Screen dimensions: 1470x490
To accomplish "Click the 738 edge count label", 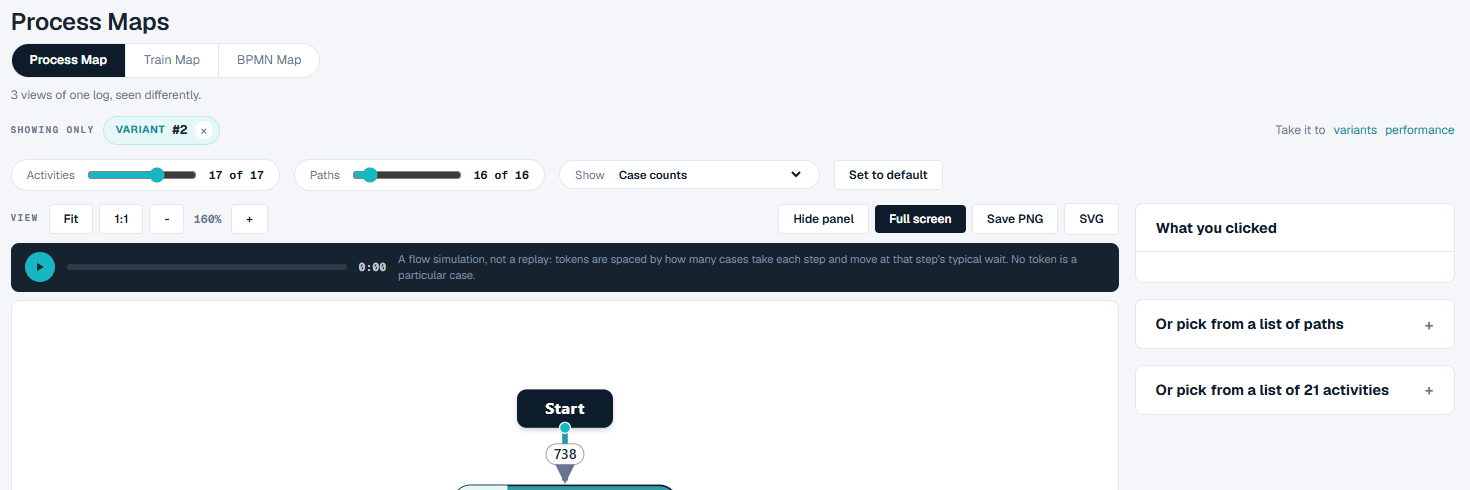I will pos(565,454).
